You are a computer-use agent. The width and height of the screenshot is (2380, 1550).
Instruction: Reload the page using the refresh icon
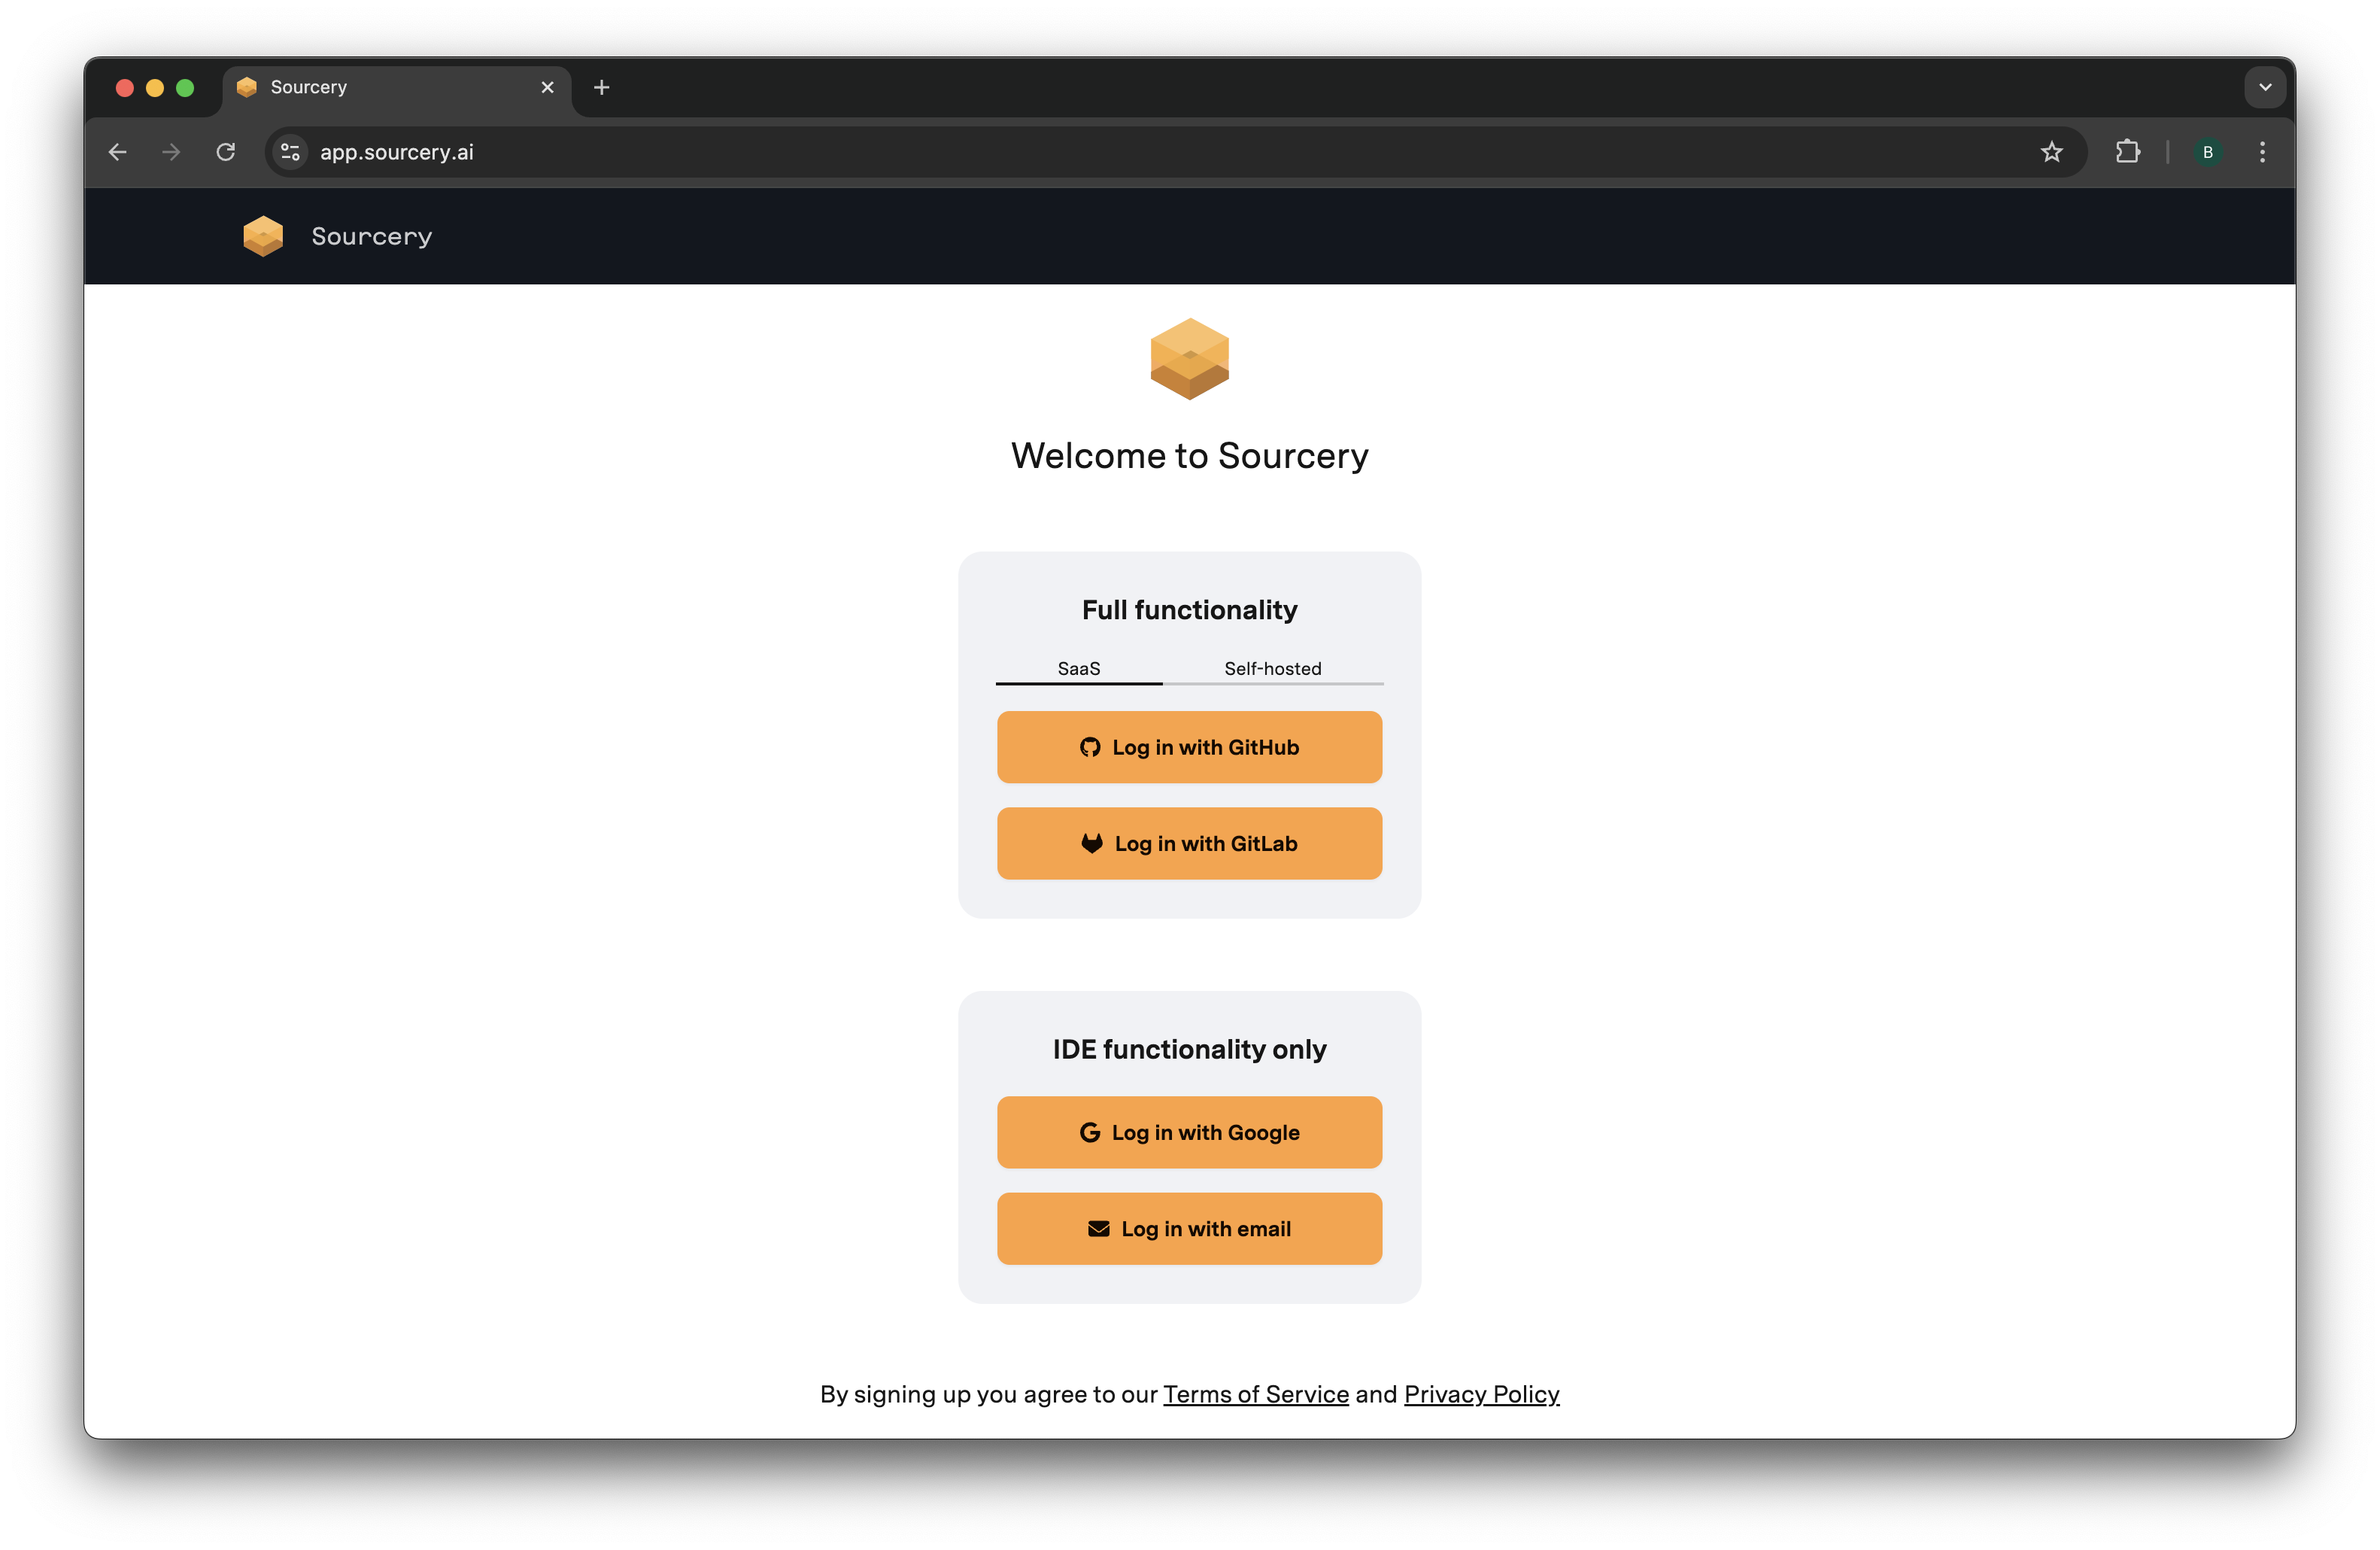pyautogui.click(x=226, y=152)
